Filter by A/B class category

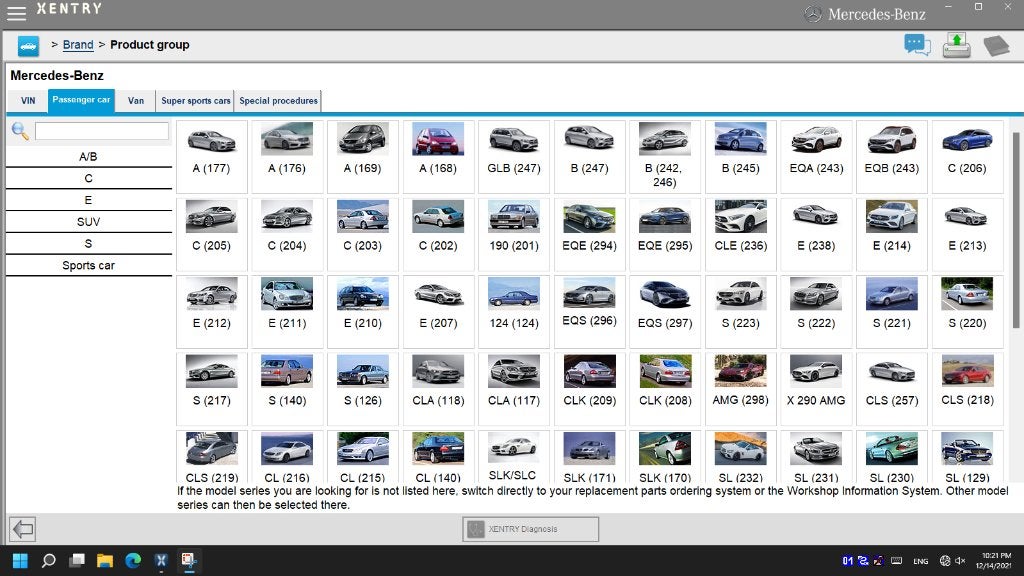point(88,157)
